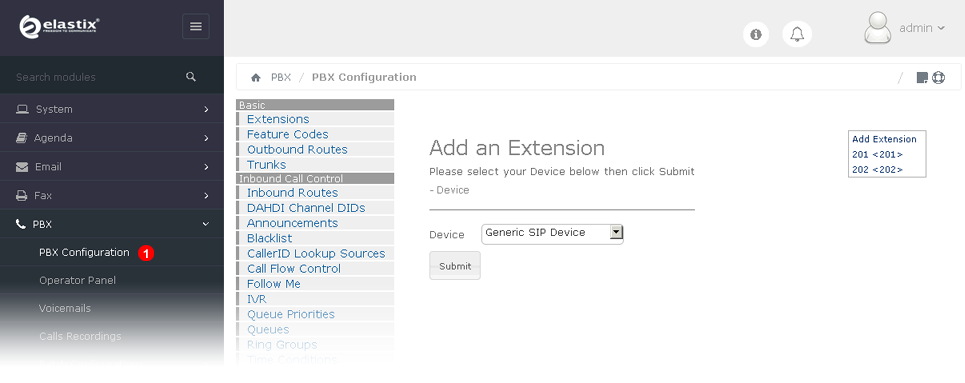Open Calls Recordings submenu item

80,336
